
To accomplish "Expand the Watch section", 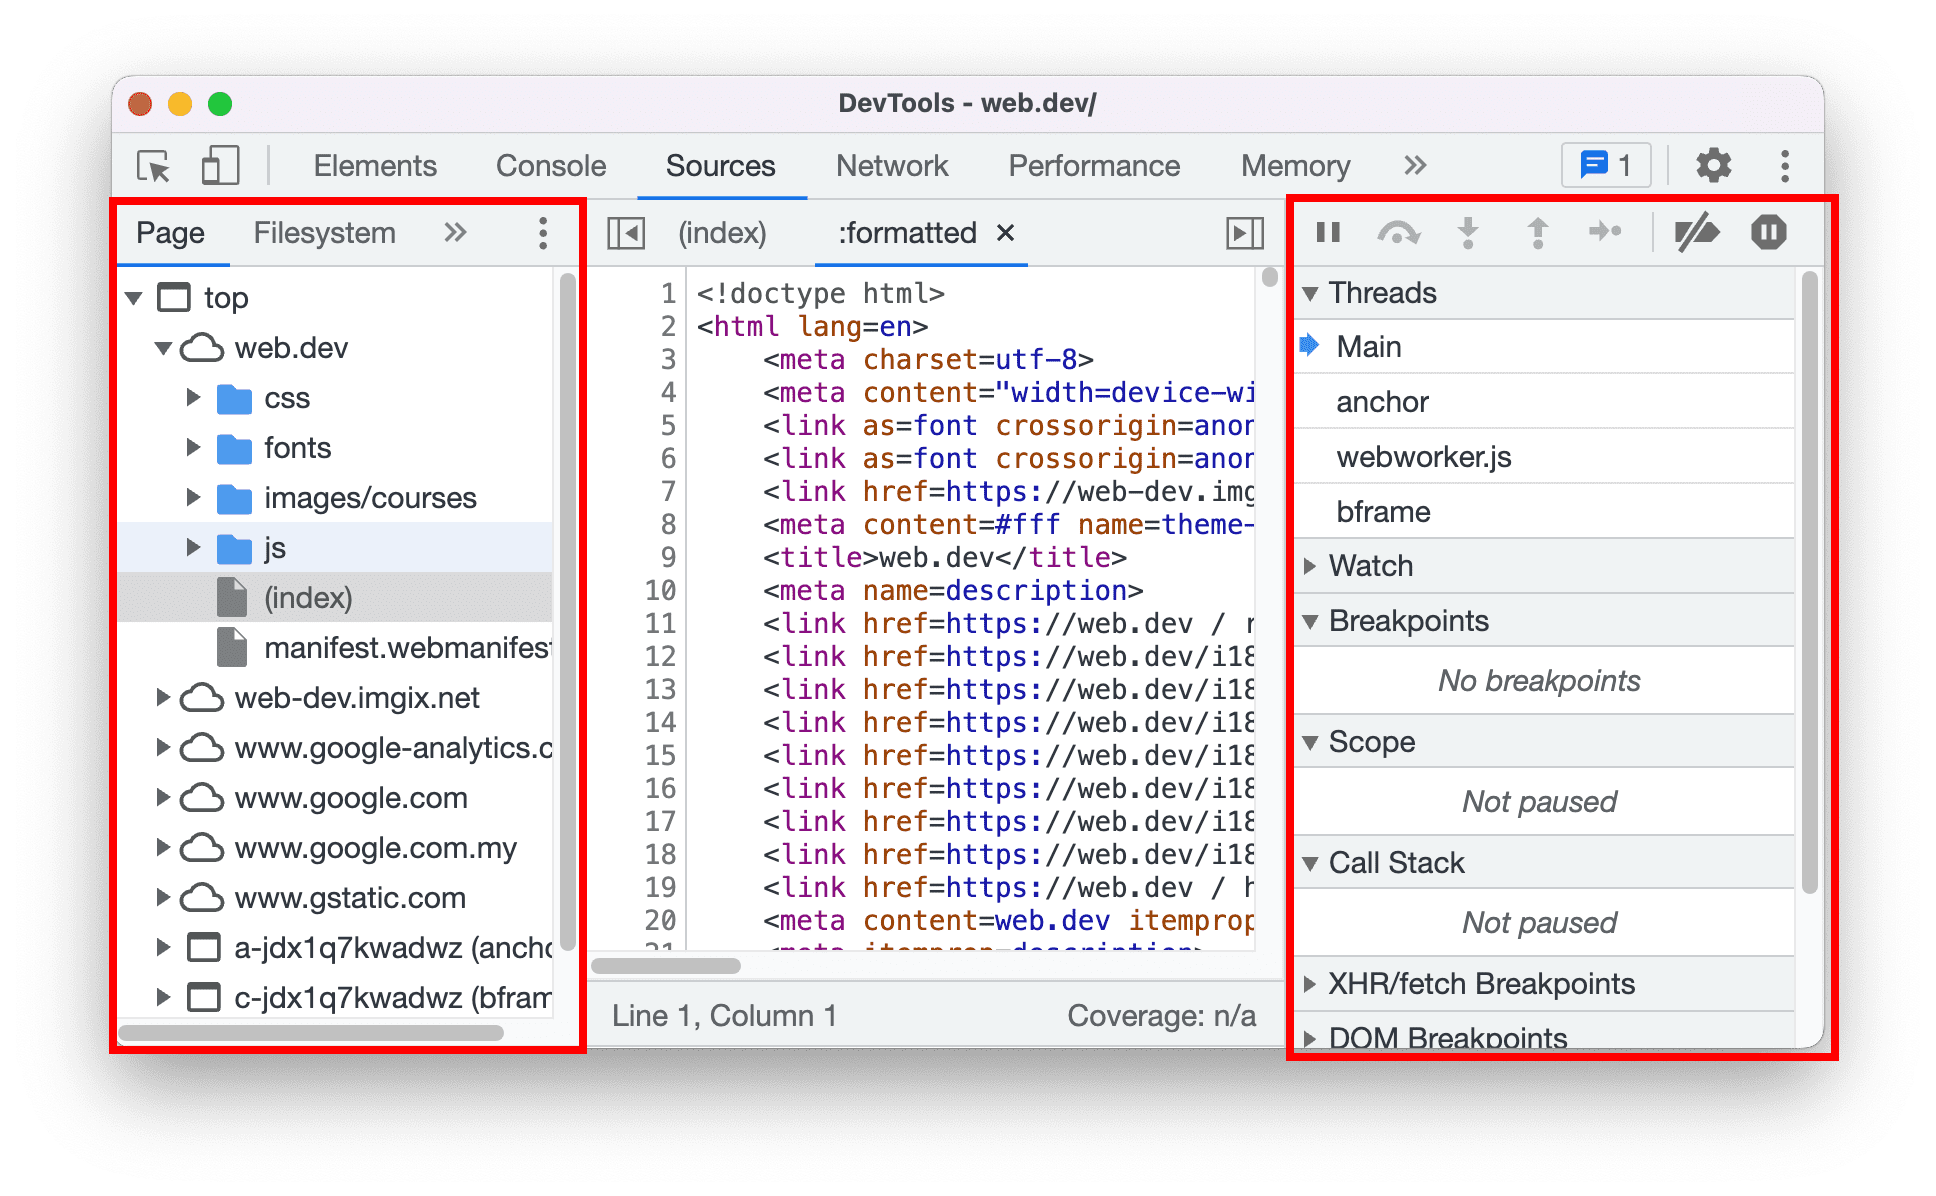I will [x=1315, y=566].
